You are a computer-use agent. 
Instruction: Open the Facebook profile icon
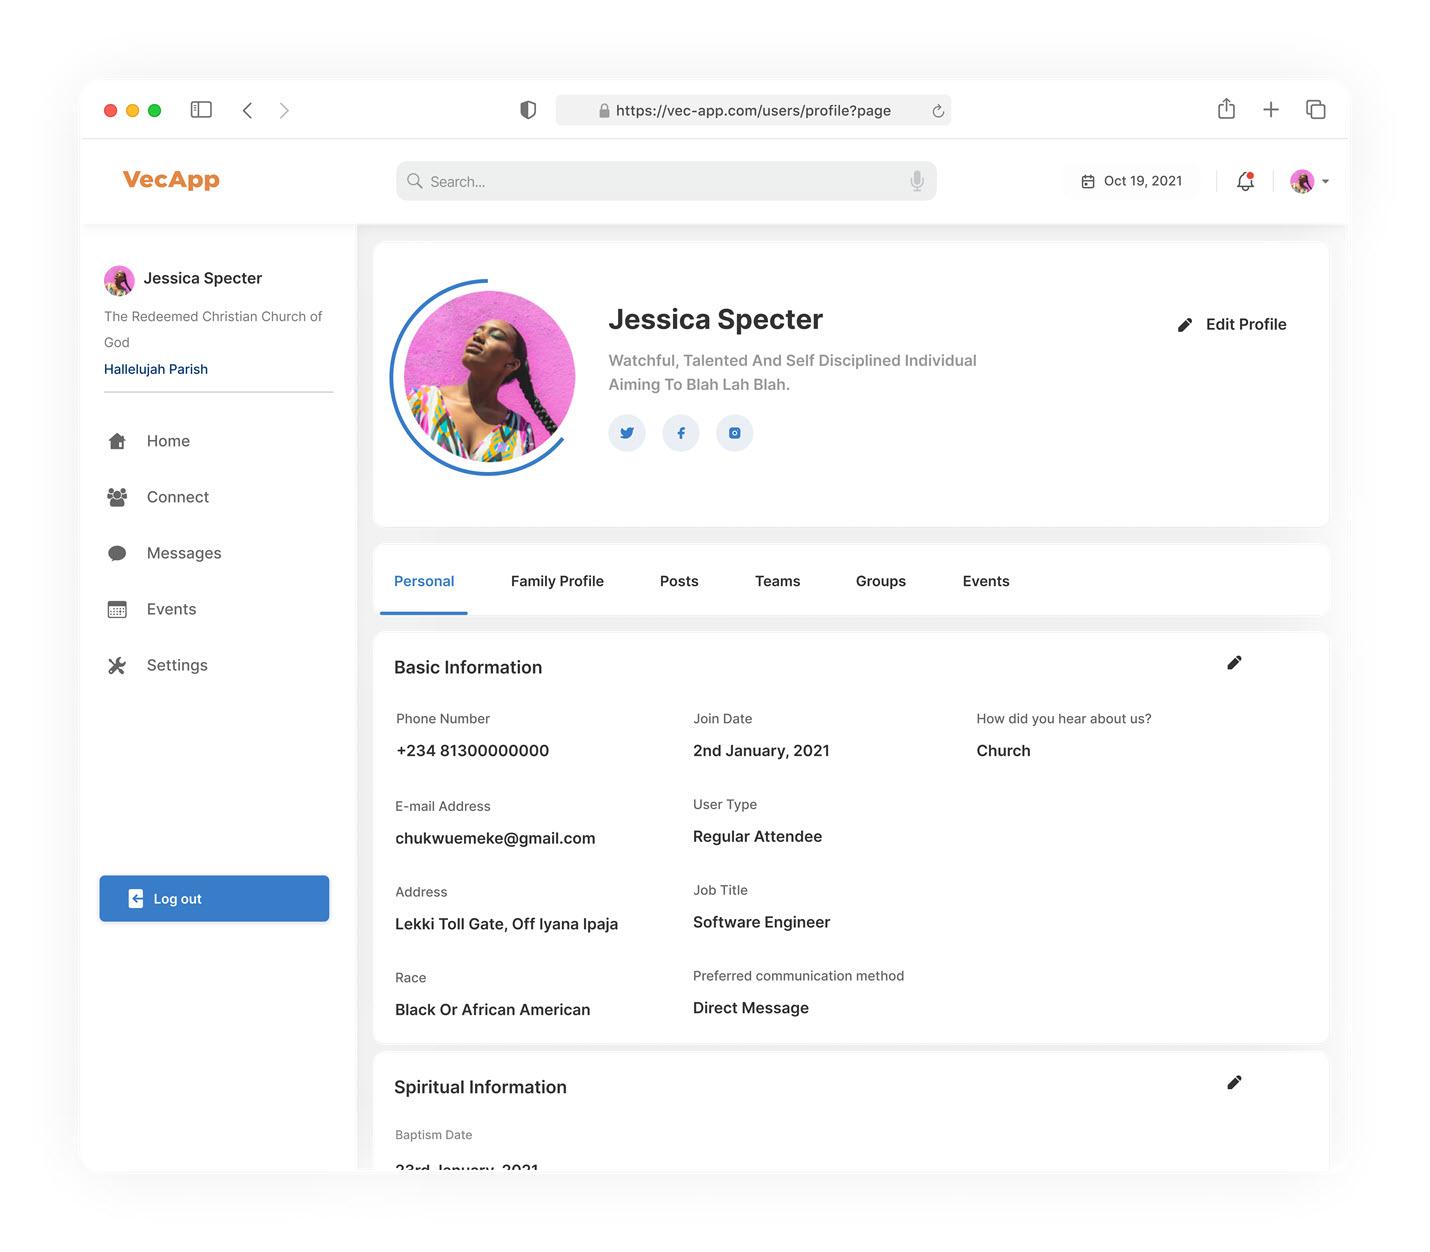click(x=681, y=433)
